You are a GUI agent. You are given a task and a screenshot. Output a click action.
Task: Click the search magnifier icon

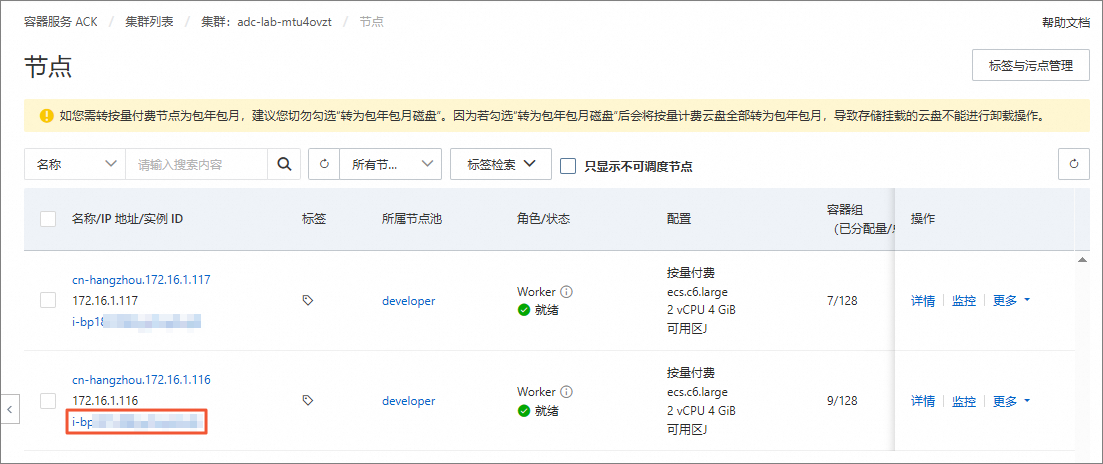click(x=284, y=165)
